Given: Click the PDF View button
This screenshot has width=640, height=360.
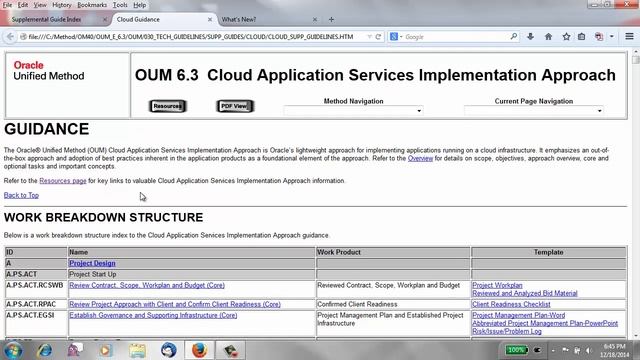Looking at the screenshot, I should coord(235,106).
